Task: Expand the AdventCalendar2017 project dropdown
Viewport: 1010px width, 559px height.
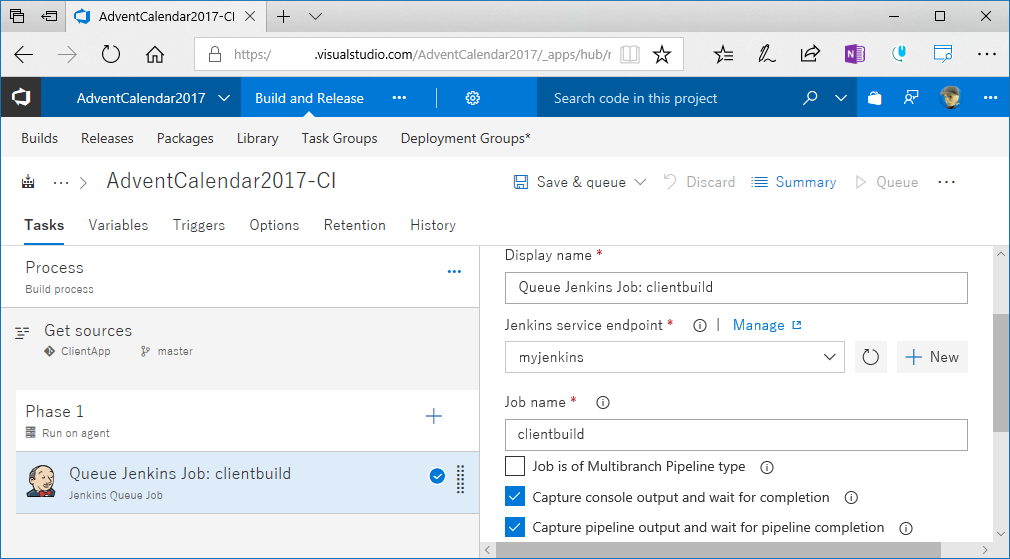Action: click(223, 98)
